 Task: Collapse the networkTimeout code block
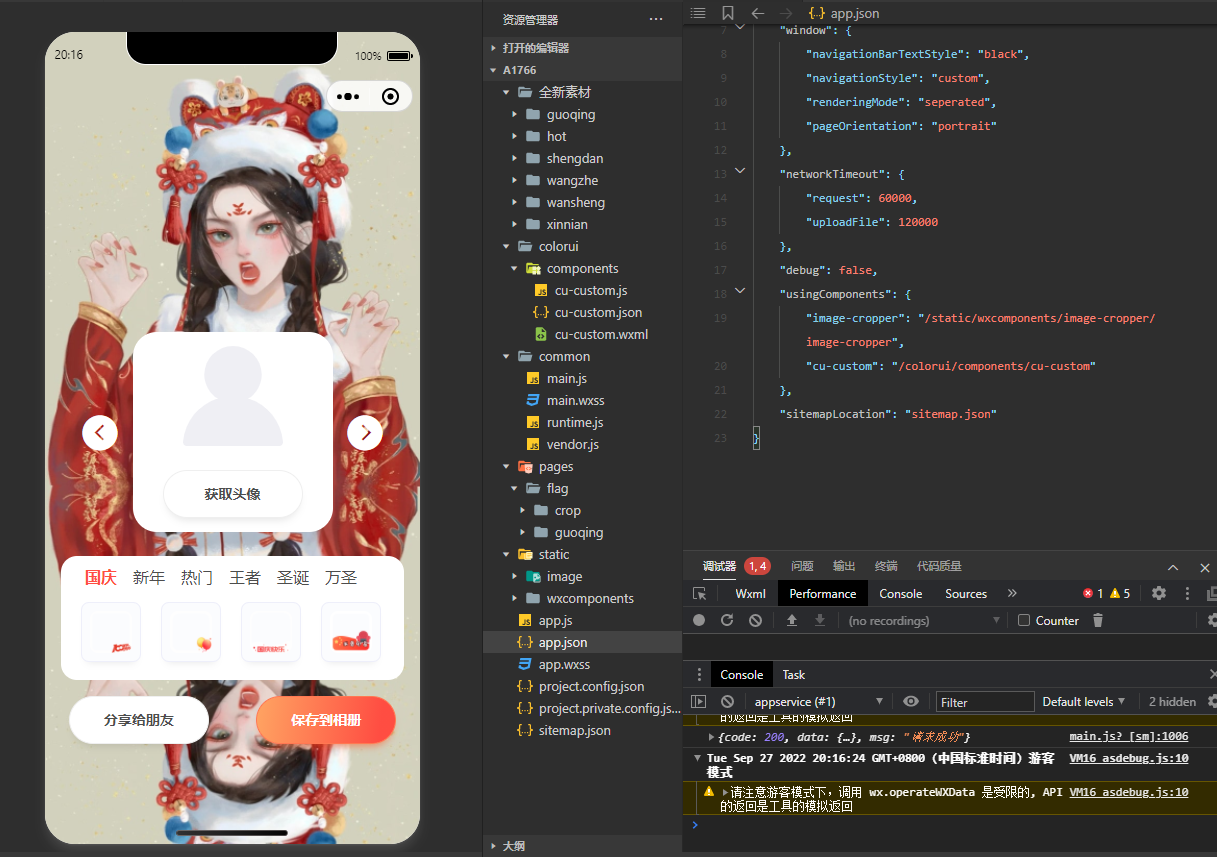(740, 172)
